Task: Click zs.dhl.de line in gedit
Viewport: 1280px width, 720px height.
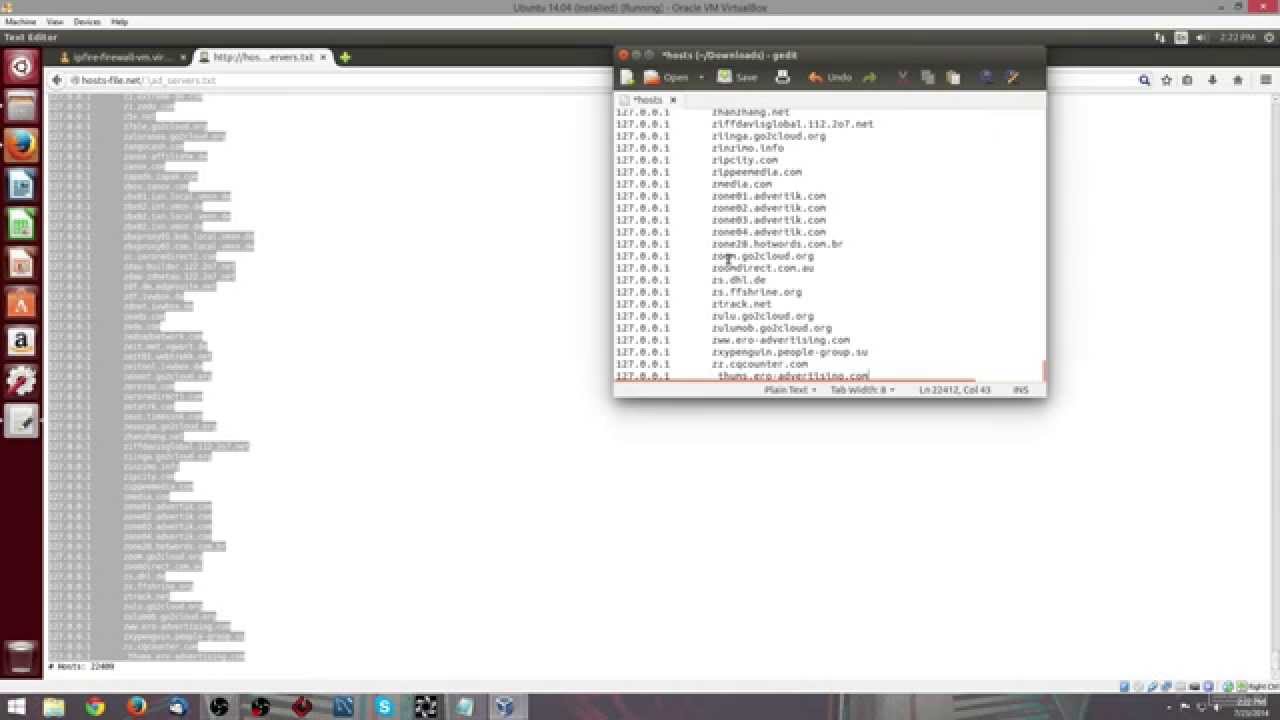Action: tap(738, 280)
